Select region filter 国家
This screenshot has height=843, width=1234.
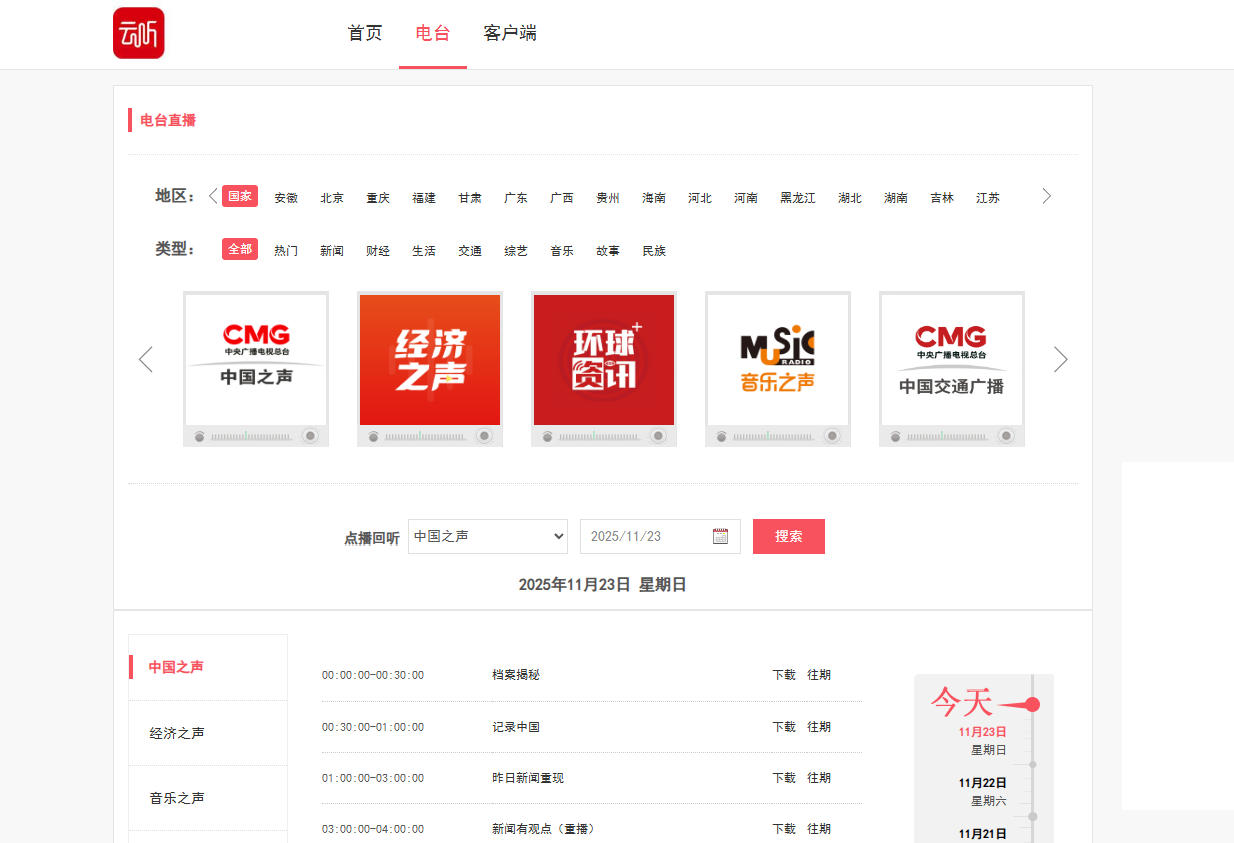coord(240,196)
